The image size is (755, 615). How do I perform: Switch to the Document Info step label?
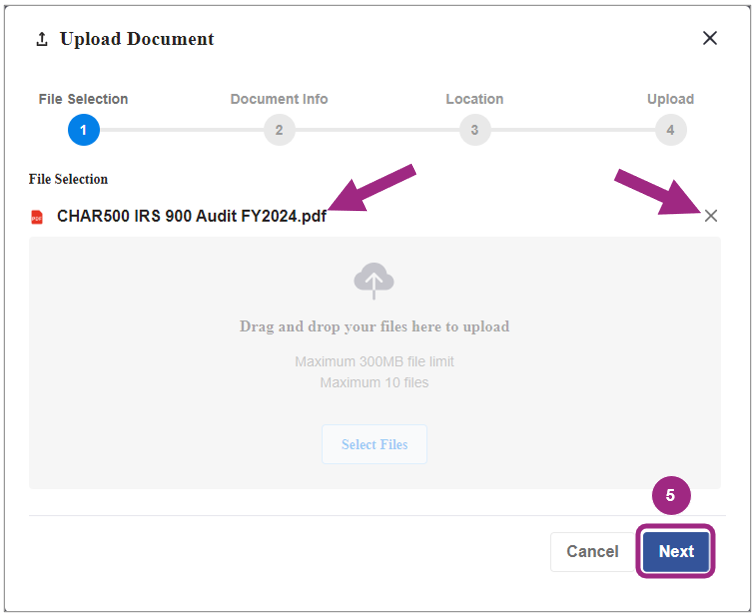click(x=279, y=99)
